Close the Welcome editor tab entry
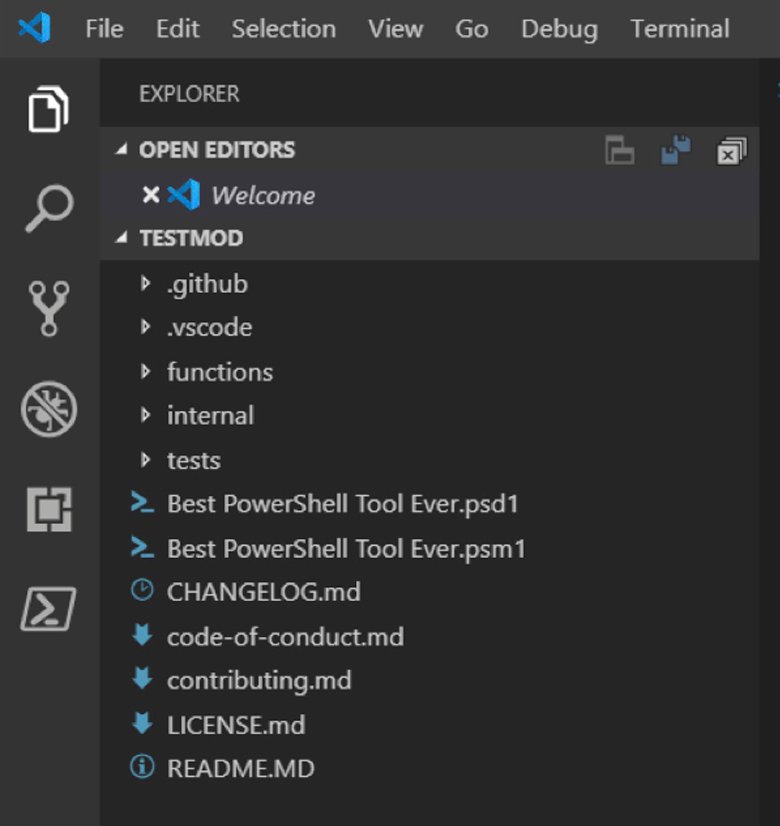 coord(151,195)
